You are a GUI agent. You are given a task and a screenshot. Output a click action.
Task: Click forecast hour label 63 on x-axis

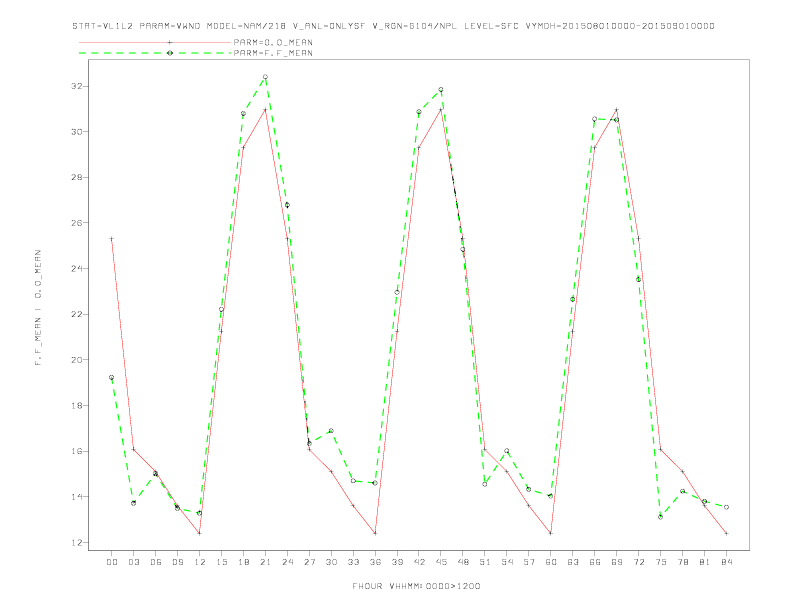(x=573, y=562)
